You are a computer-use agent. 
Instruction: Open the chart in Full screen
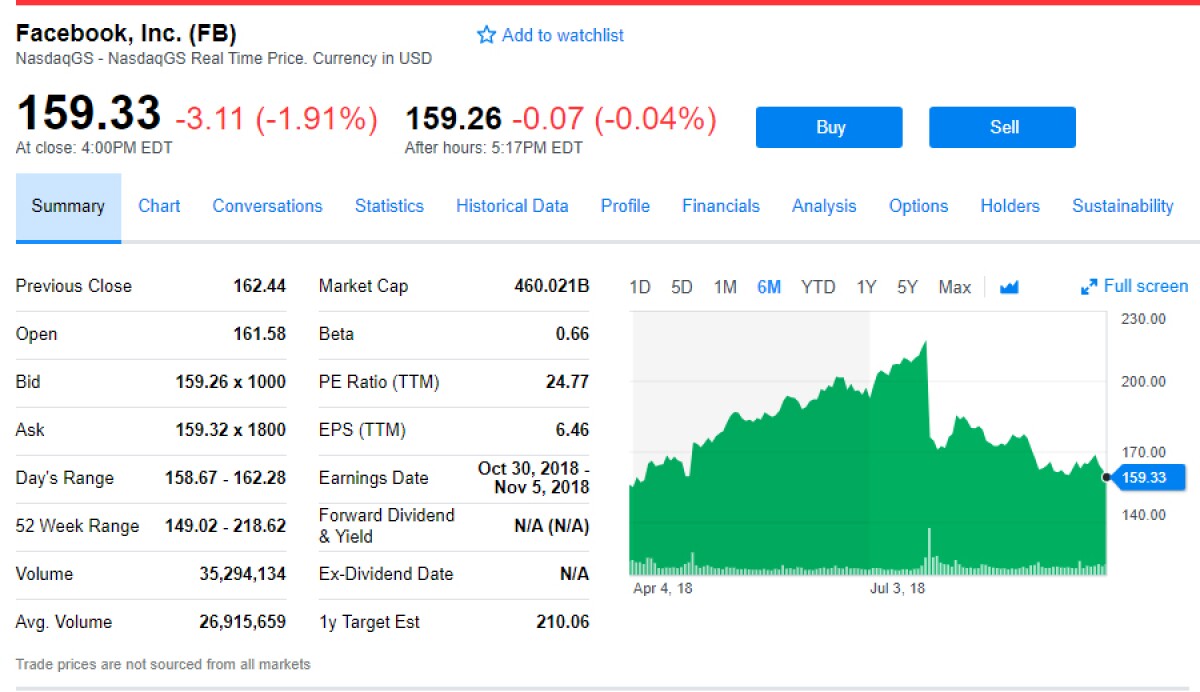(x=1145, y=287)
